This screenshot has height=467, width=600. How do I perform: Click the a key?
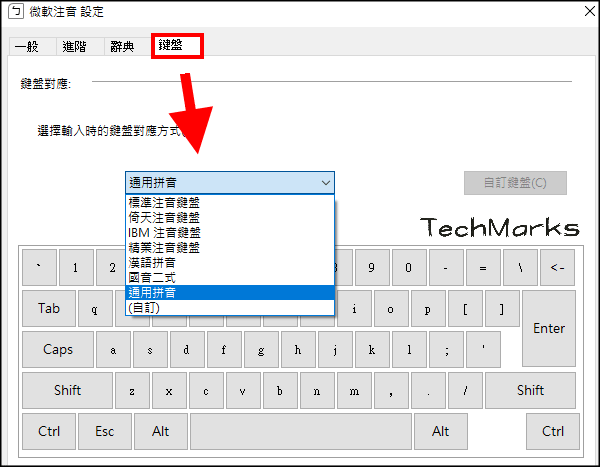(113, 349)
